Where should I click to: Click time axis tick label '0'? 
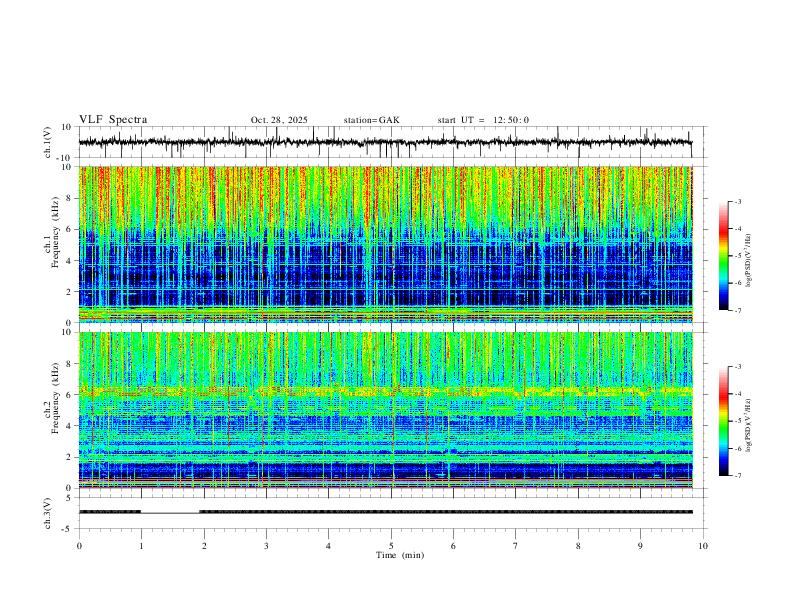point(79,546)
